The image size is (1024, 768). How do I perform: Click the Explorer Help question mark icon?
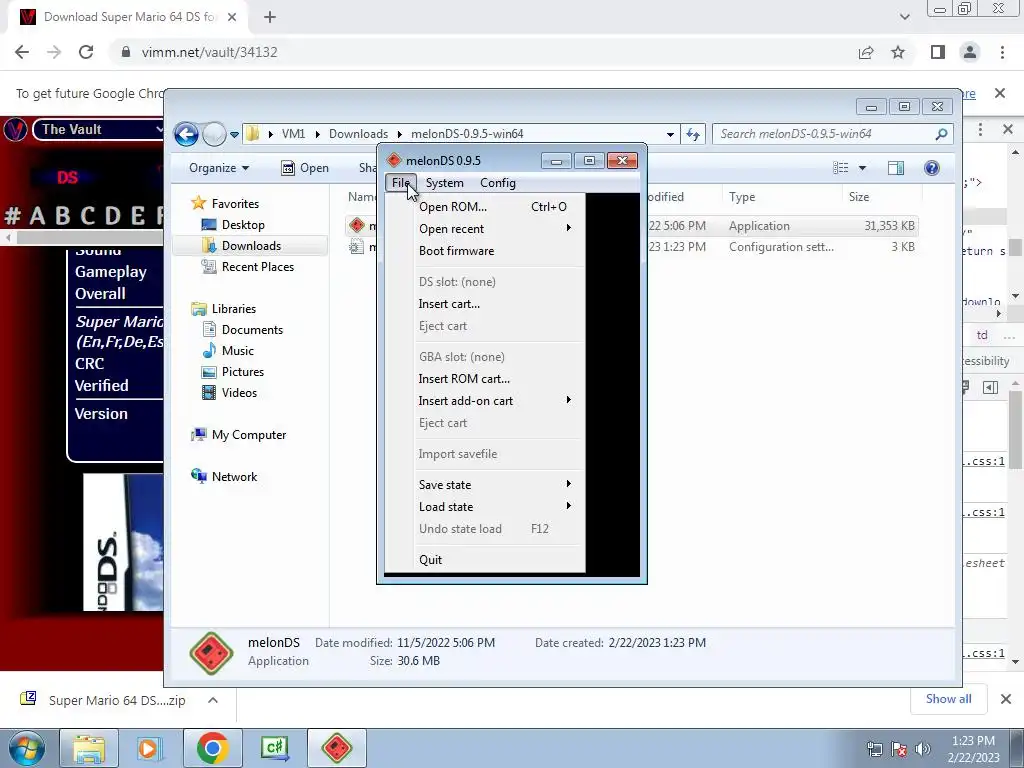[932, 168]
